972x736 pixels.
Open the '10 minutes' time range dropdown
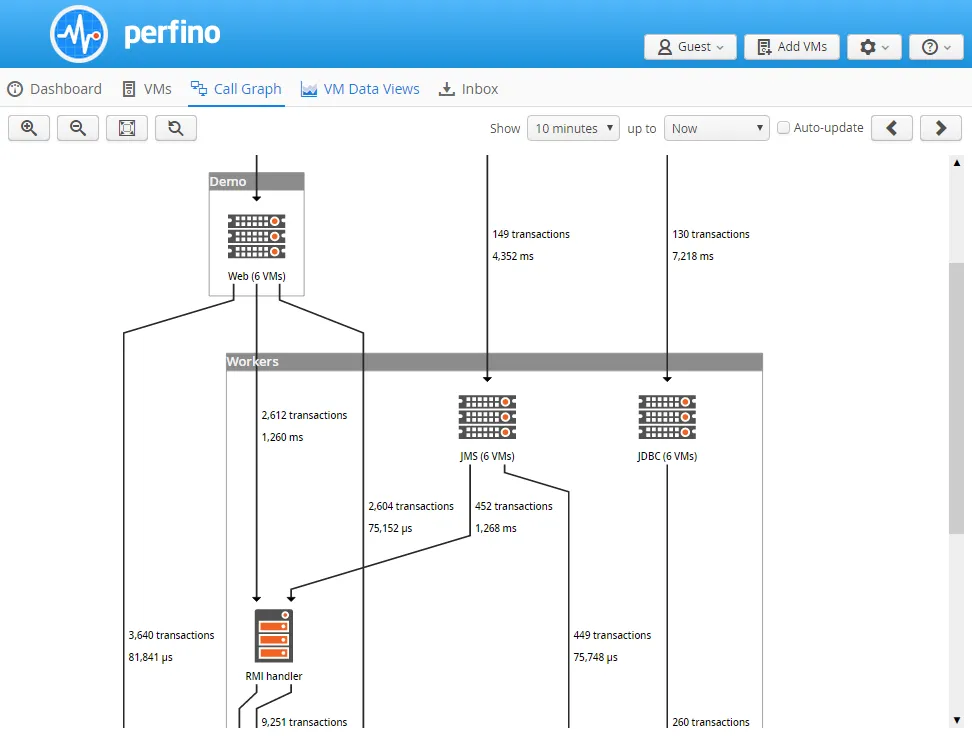tap(573, 127)
